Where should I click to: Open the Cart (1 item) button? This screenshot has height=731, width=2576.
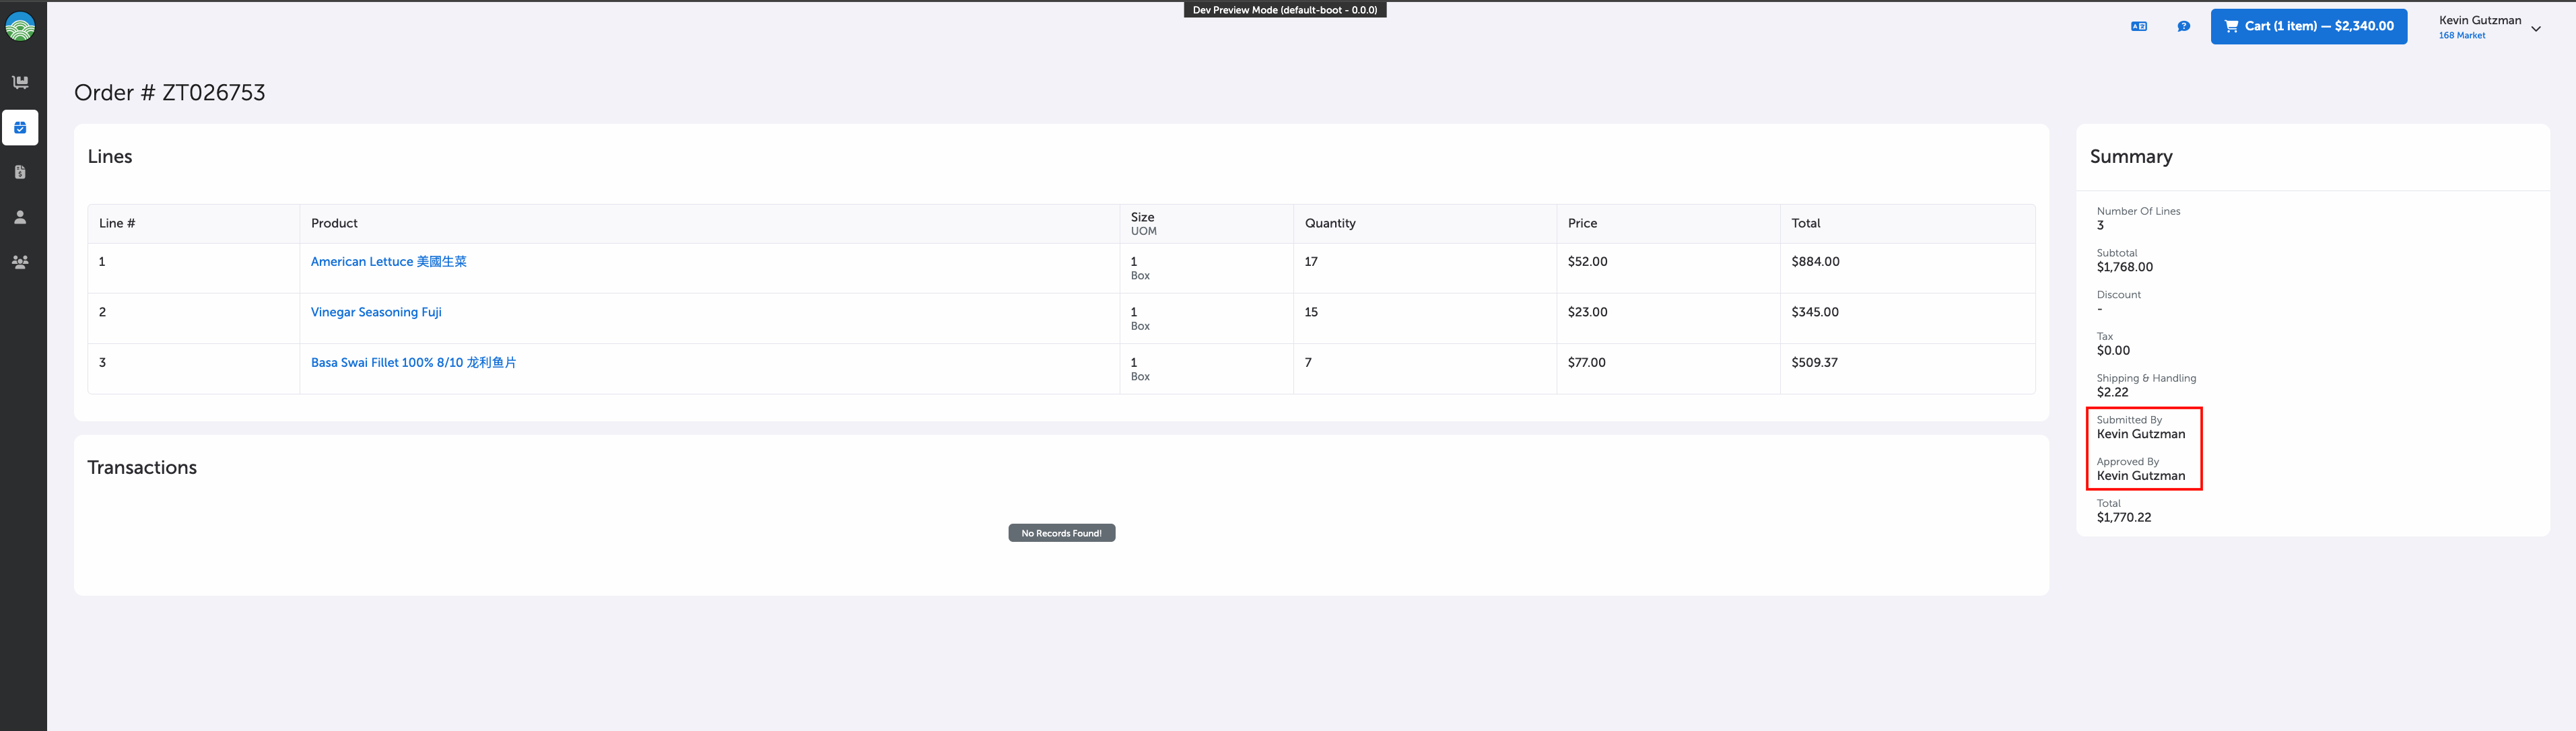[x=2308, y=27]
